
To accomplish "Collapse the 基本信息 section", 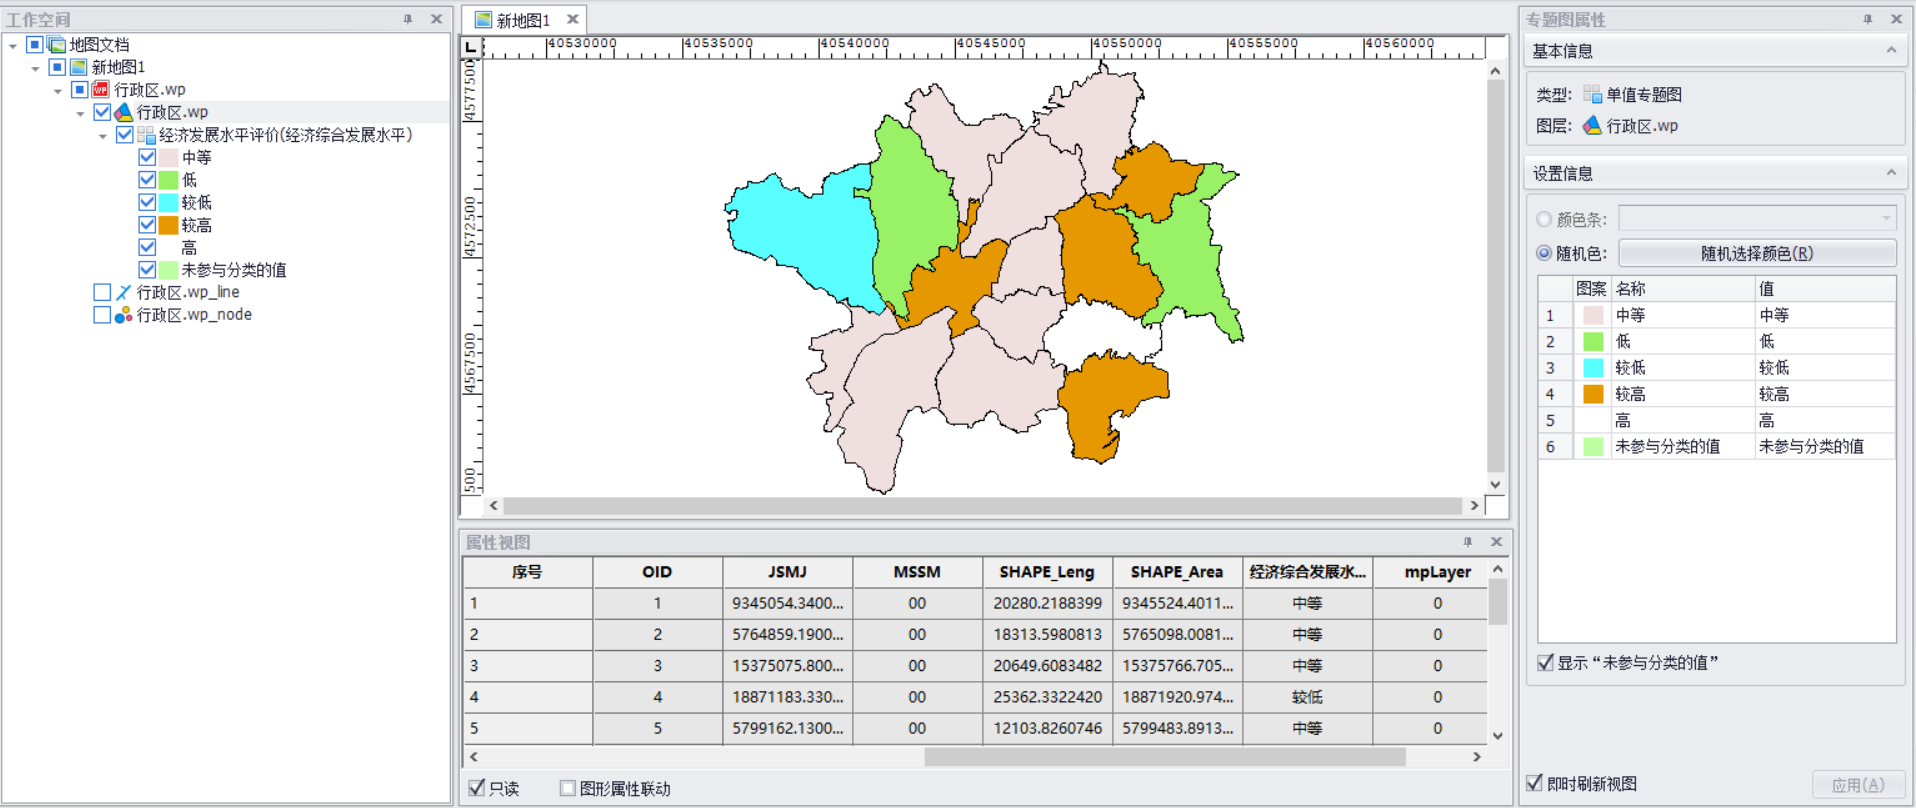I will point(1891,50).
